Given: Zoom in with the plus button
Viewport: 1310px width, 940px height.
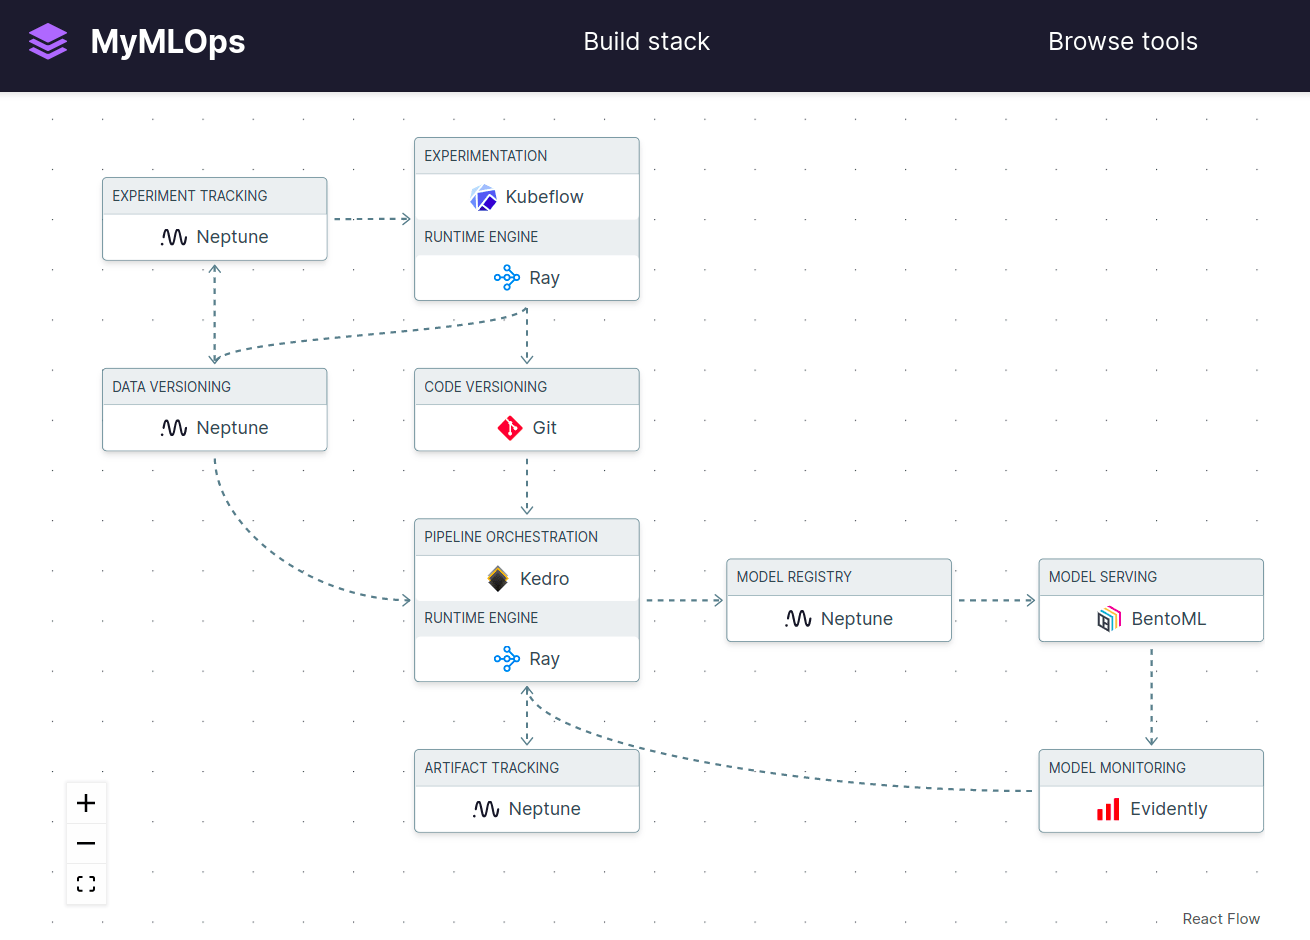Looking at the screenshot, I should pyautogui.click(x=86, y=803).
